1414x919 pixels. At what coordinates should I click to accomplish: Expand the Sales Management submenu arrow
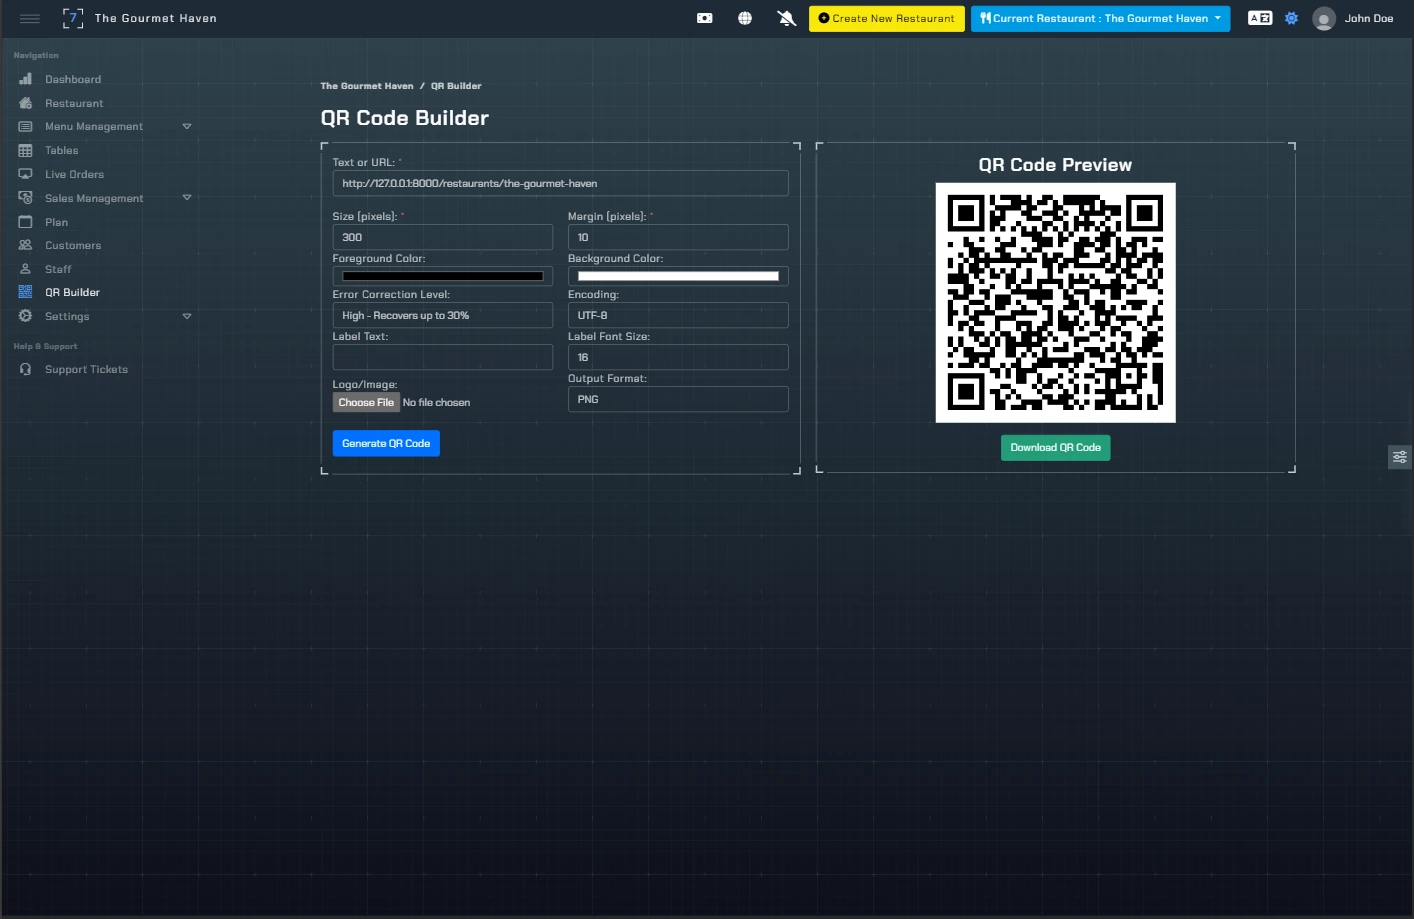187,198
